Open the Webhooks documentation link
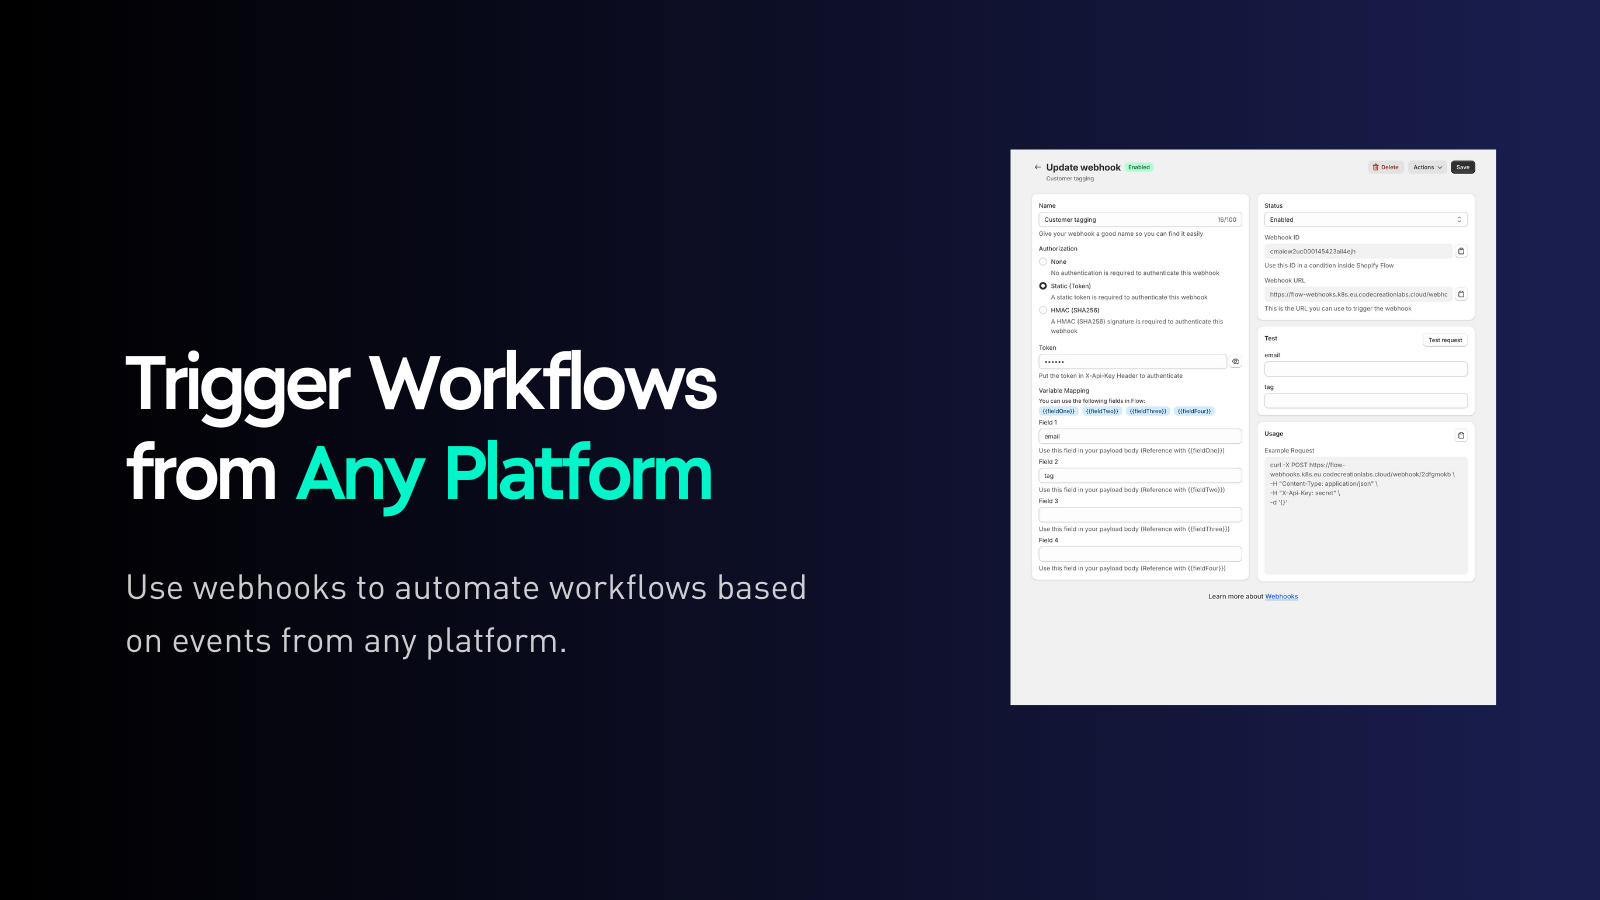 coord(1280,596)
